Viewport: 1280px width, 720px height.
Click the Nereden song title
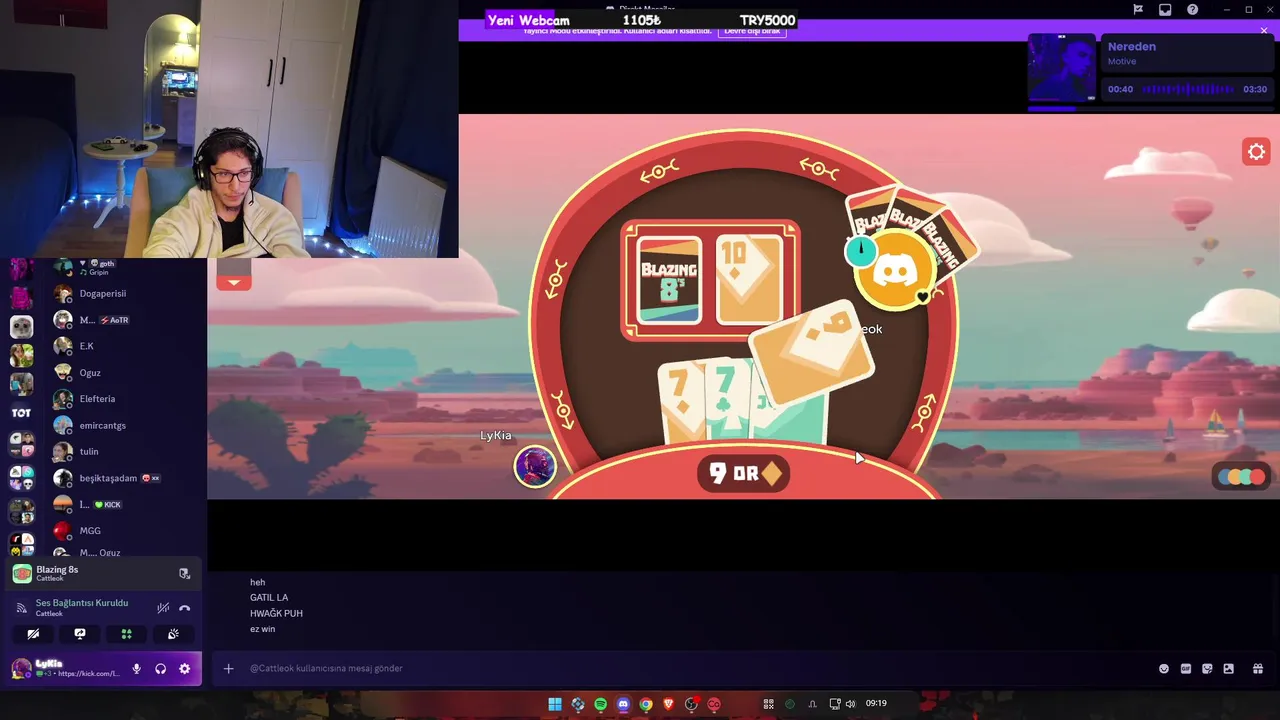pyautogui.click(x=1131, y=47)
